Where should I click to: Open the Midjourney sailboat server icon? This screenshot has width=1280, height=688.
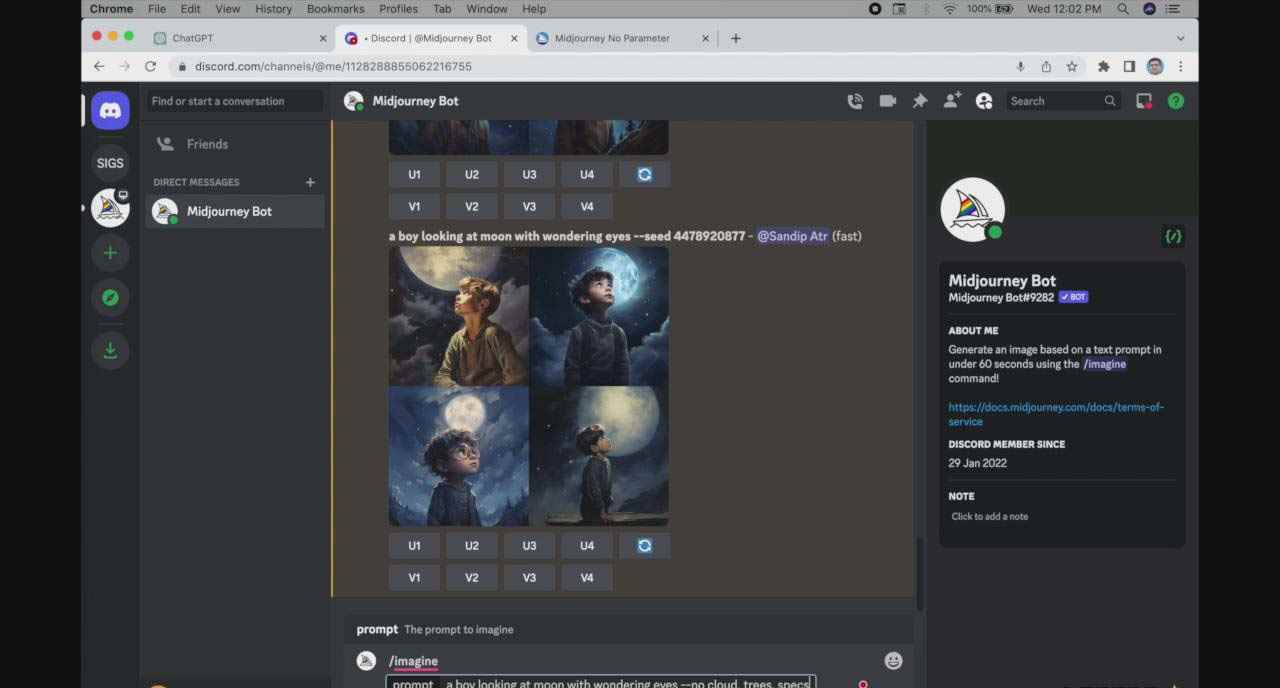pos(110,208)
